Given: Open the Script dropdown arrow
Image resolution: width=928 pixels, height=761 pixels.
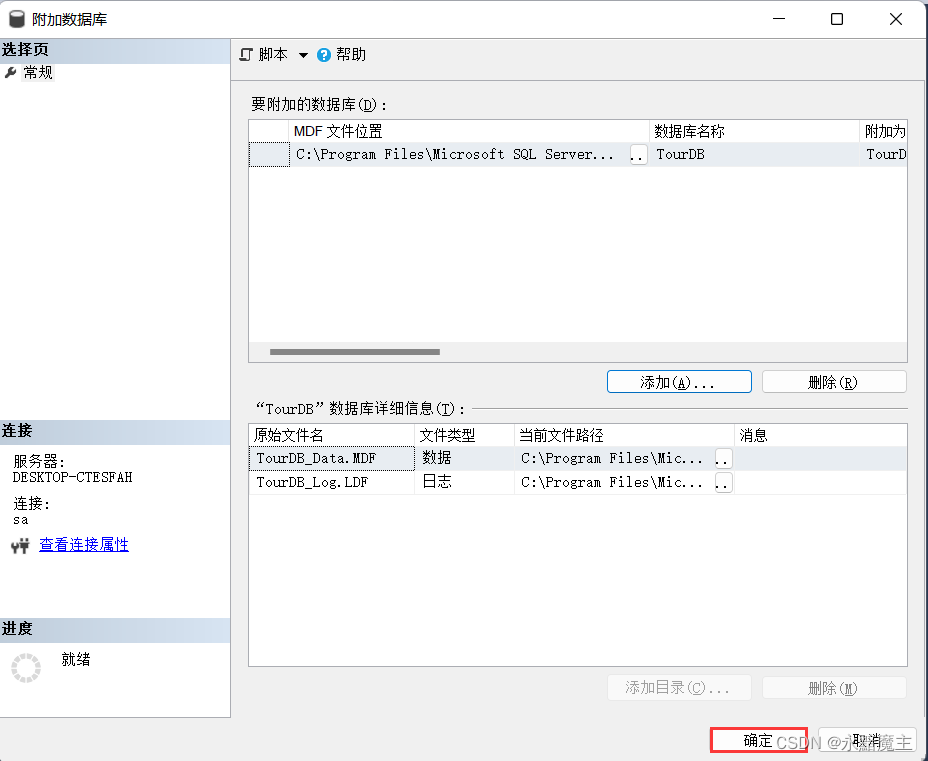Looking at the screenshot, I should pyautogui.click(x=303, y=55).
